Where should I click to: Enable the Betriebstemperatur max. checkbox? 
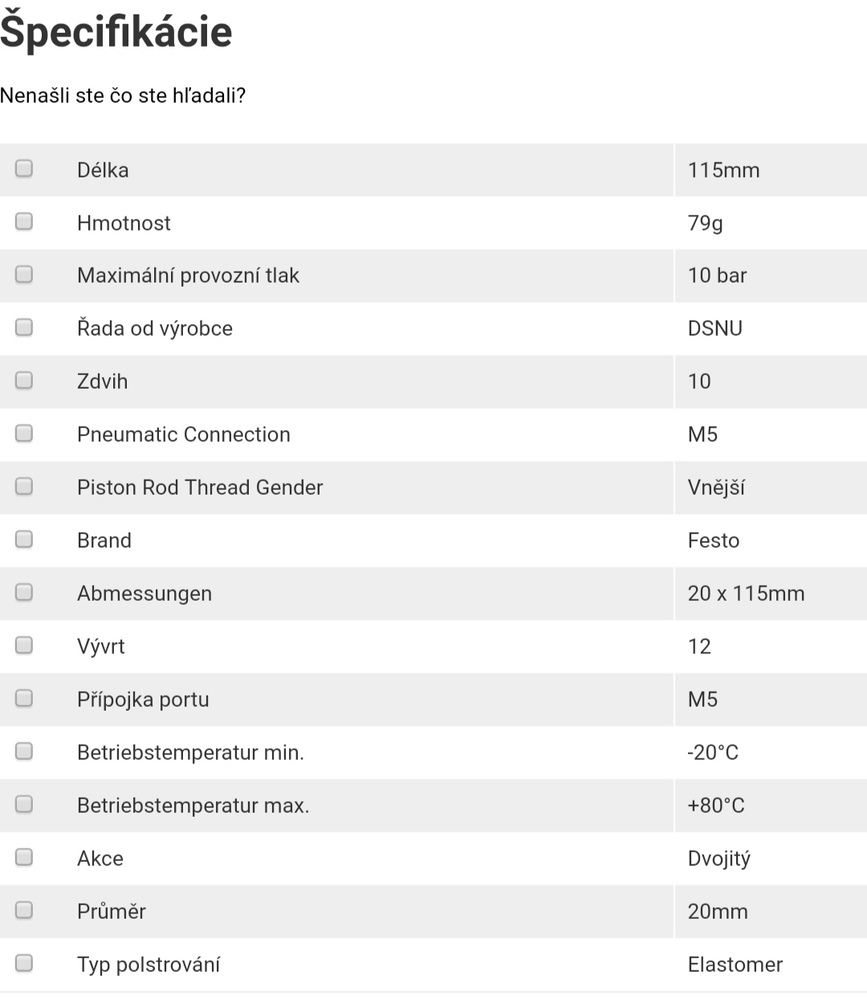(x=24, y=805)
